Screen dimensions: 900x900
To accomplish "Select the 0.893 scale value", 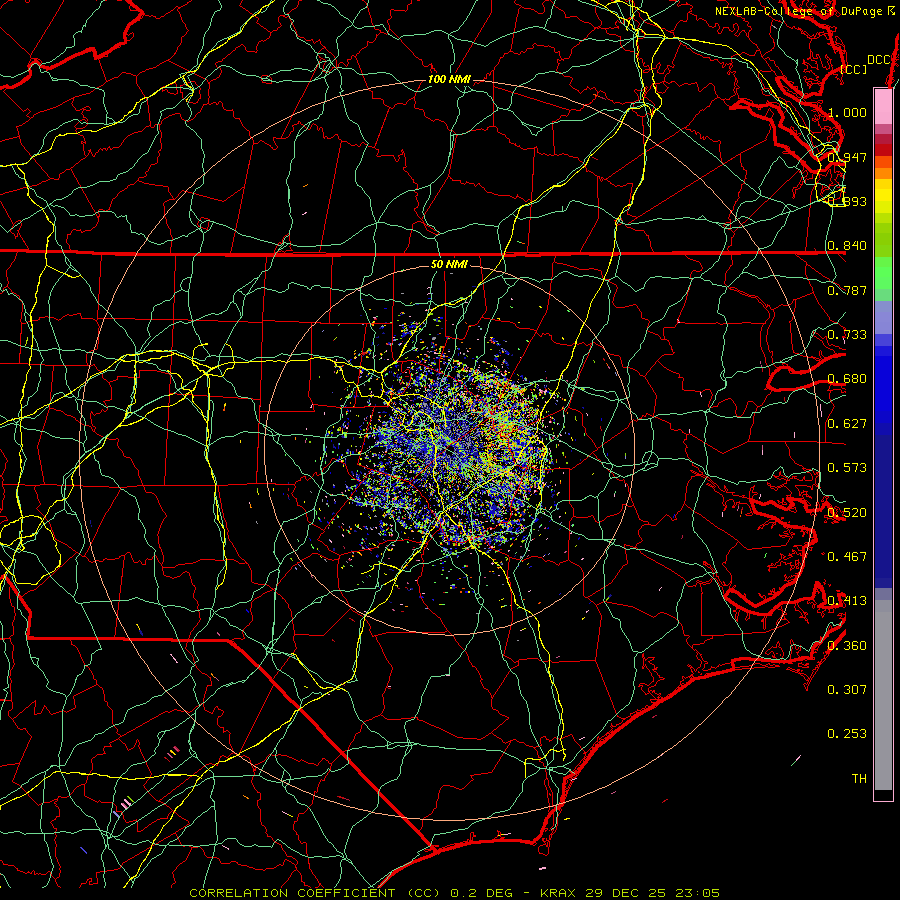I will [x=847, y=201].
